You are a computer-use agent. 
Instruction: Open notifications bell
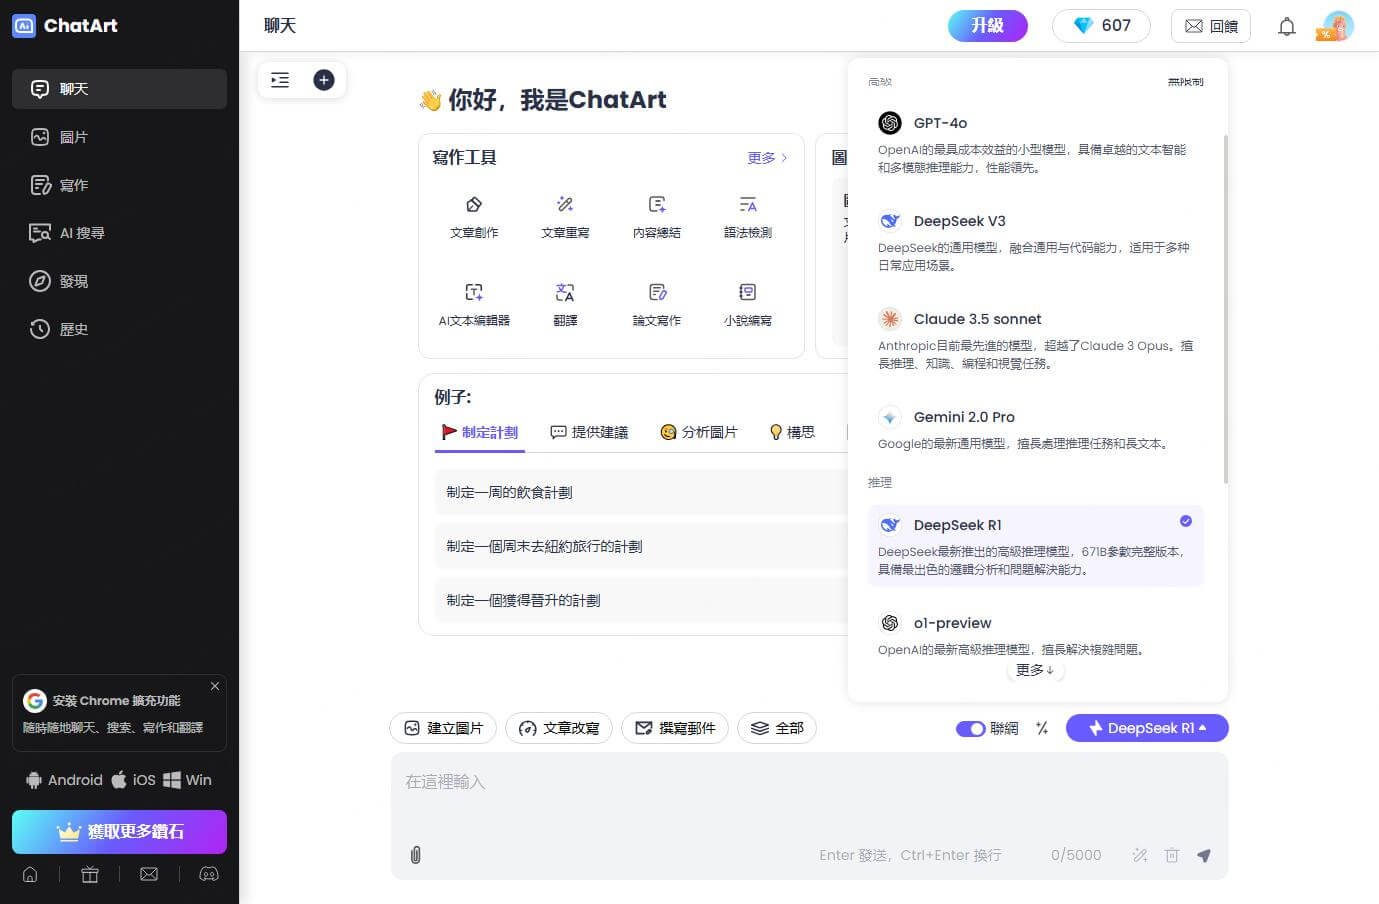click(x=1287, y=27)
